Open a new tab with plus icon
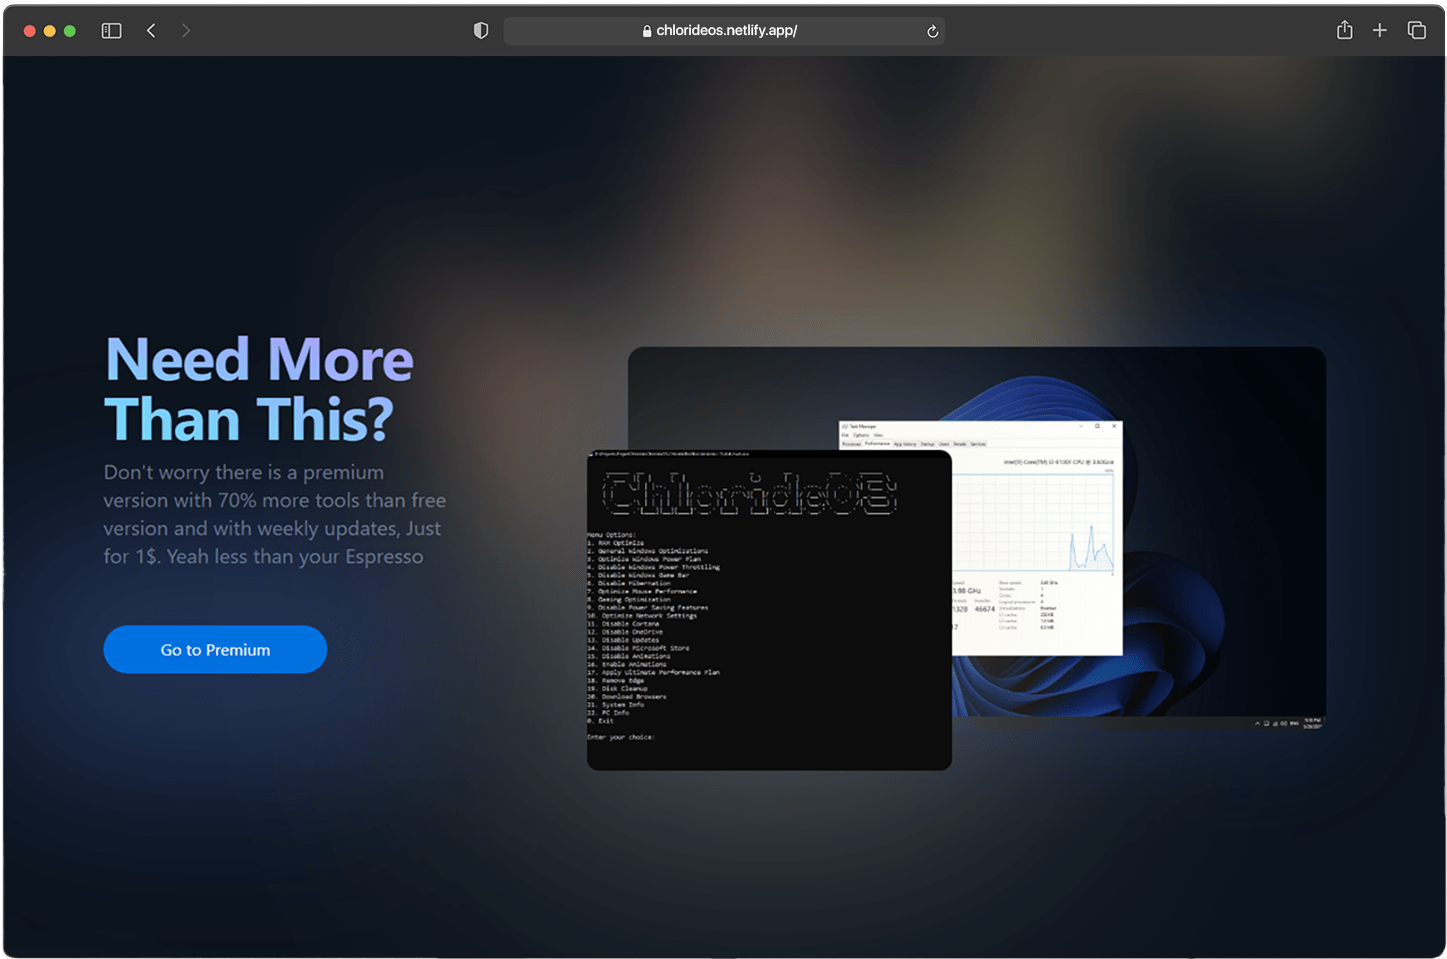This screenshot has height=959, width=1447. tap(1380, 30)
